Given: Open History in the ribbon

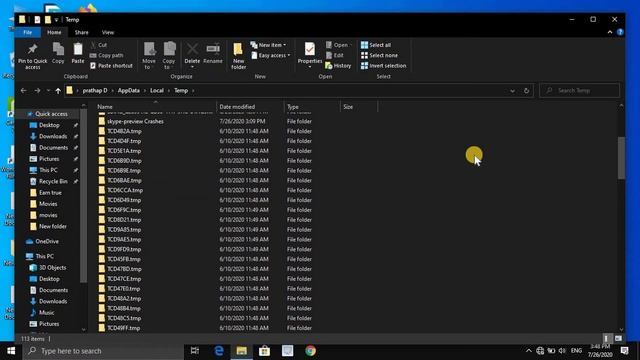Looking at the screenshot, I should [x=338, y=66].
